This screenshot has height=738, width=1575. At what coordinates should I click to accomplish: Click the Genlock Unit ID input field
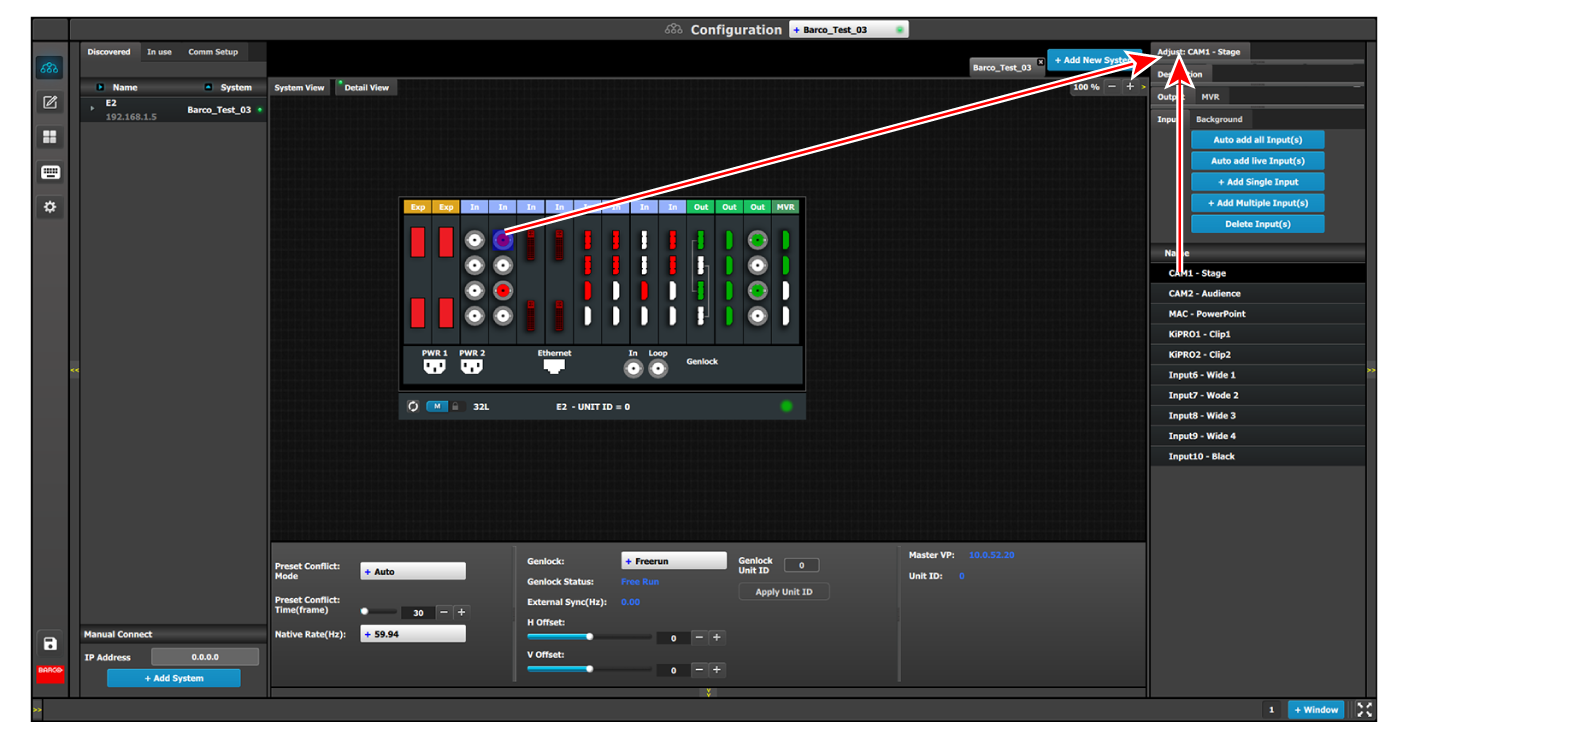coord(802,565)
